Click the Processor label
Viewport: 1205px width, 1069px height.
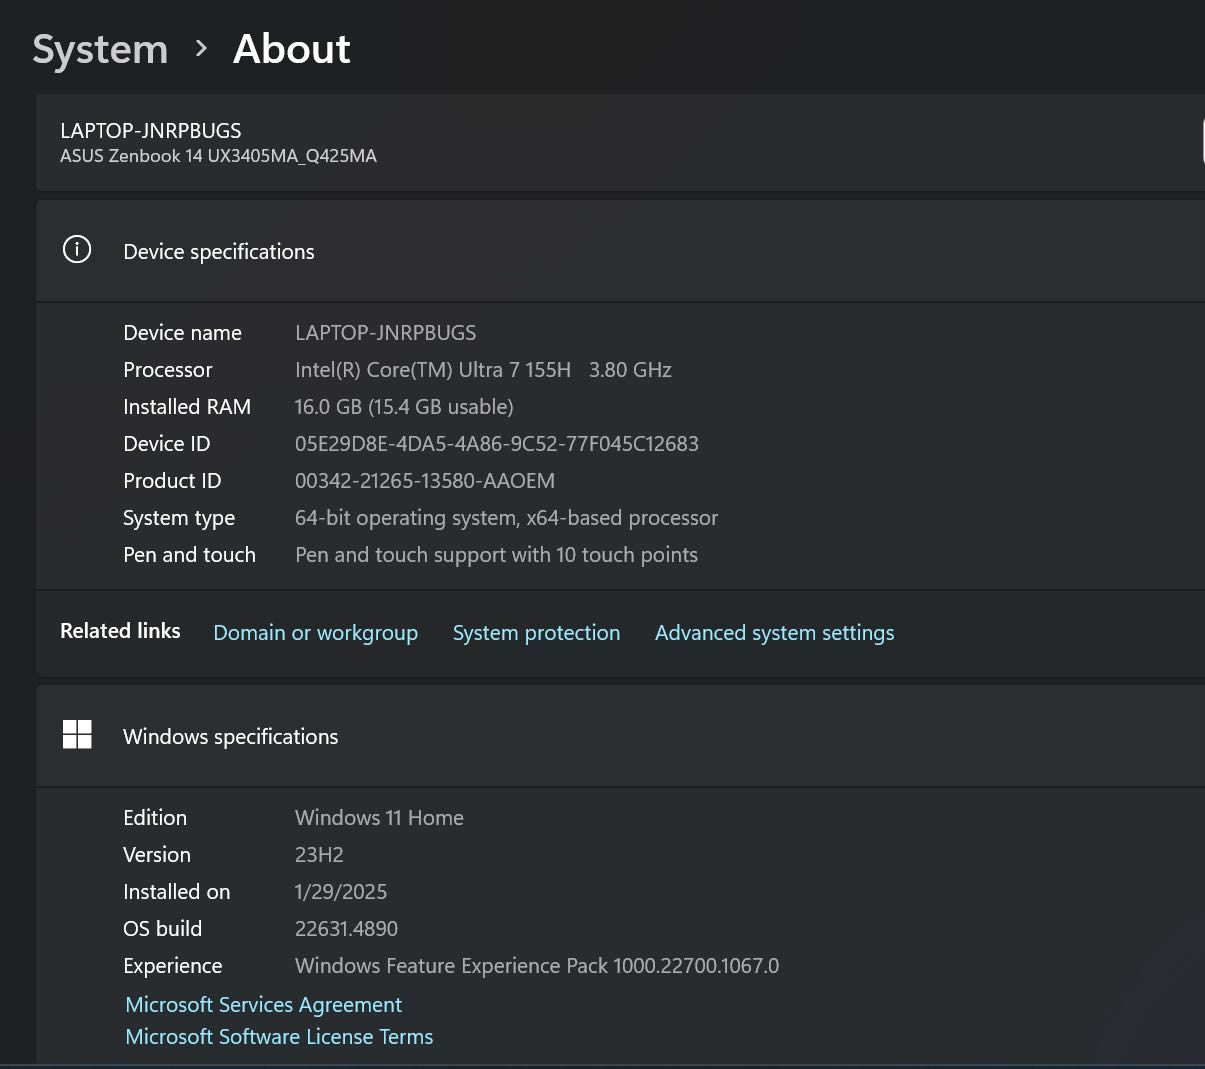pyautogui.click(x=168, y=370)
